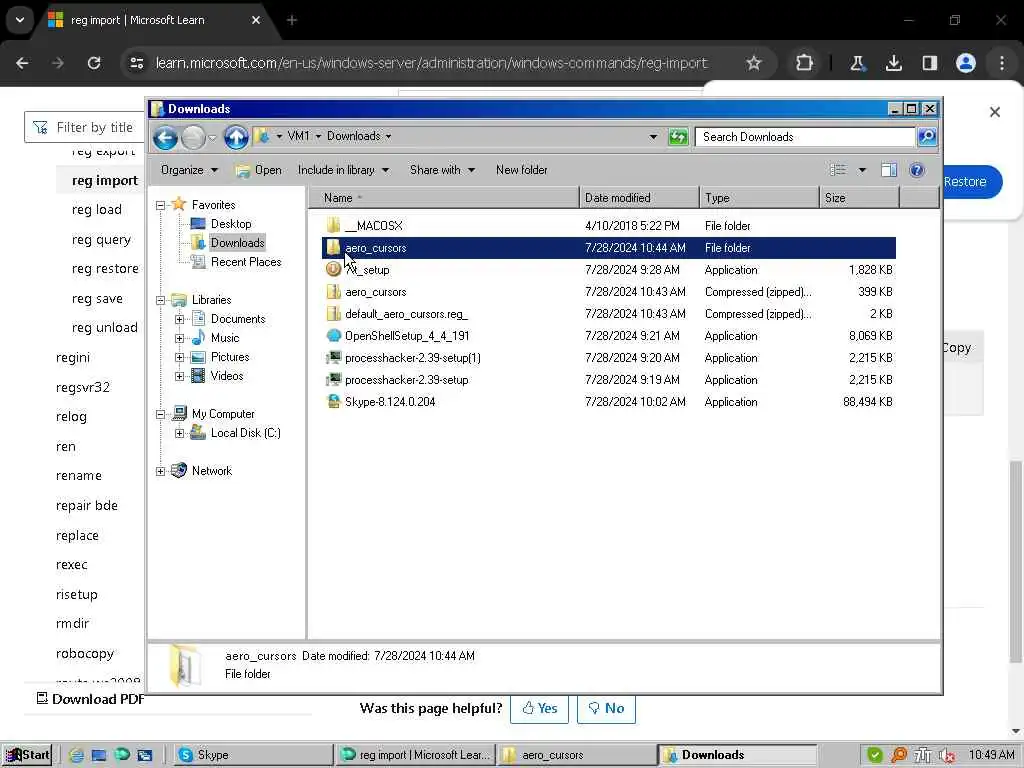Reload the page in Chrome
The height and width of the screenshot is (768, 1024).
[x=94, y=63]
